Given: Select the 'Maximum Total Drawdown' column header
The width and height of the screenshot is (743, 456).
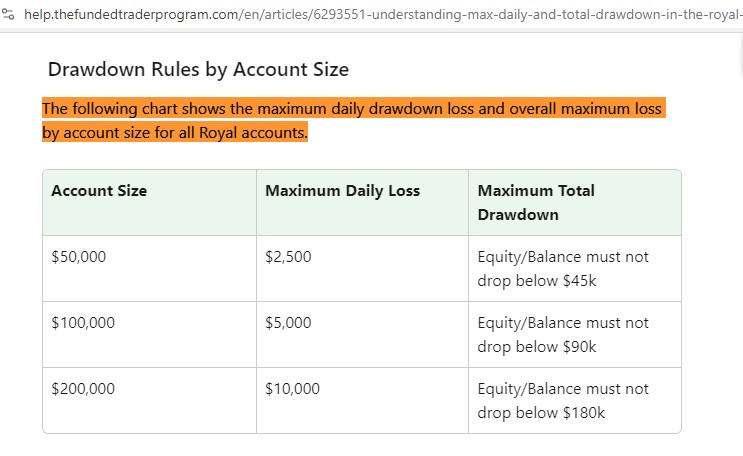Looking at the screenshot, I should click(x=536, y=202).
